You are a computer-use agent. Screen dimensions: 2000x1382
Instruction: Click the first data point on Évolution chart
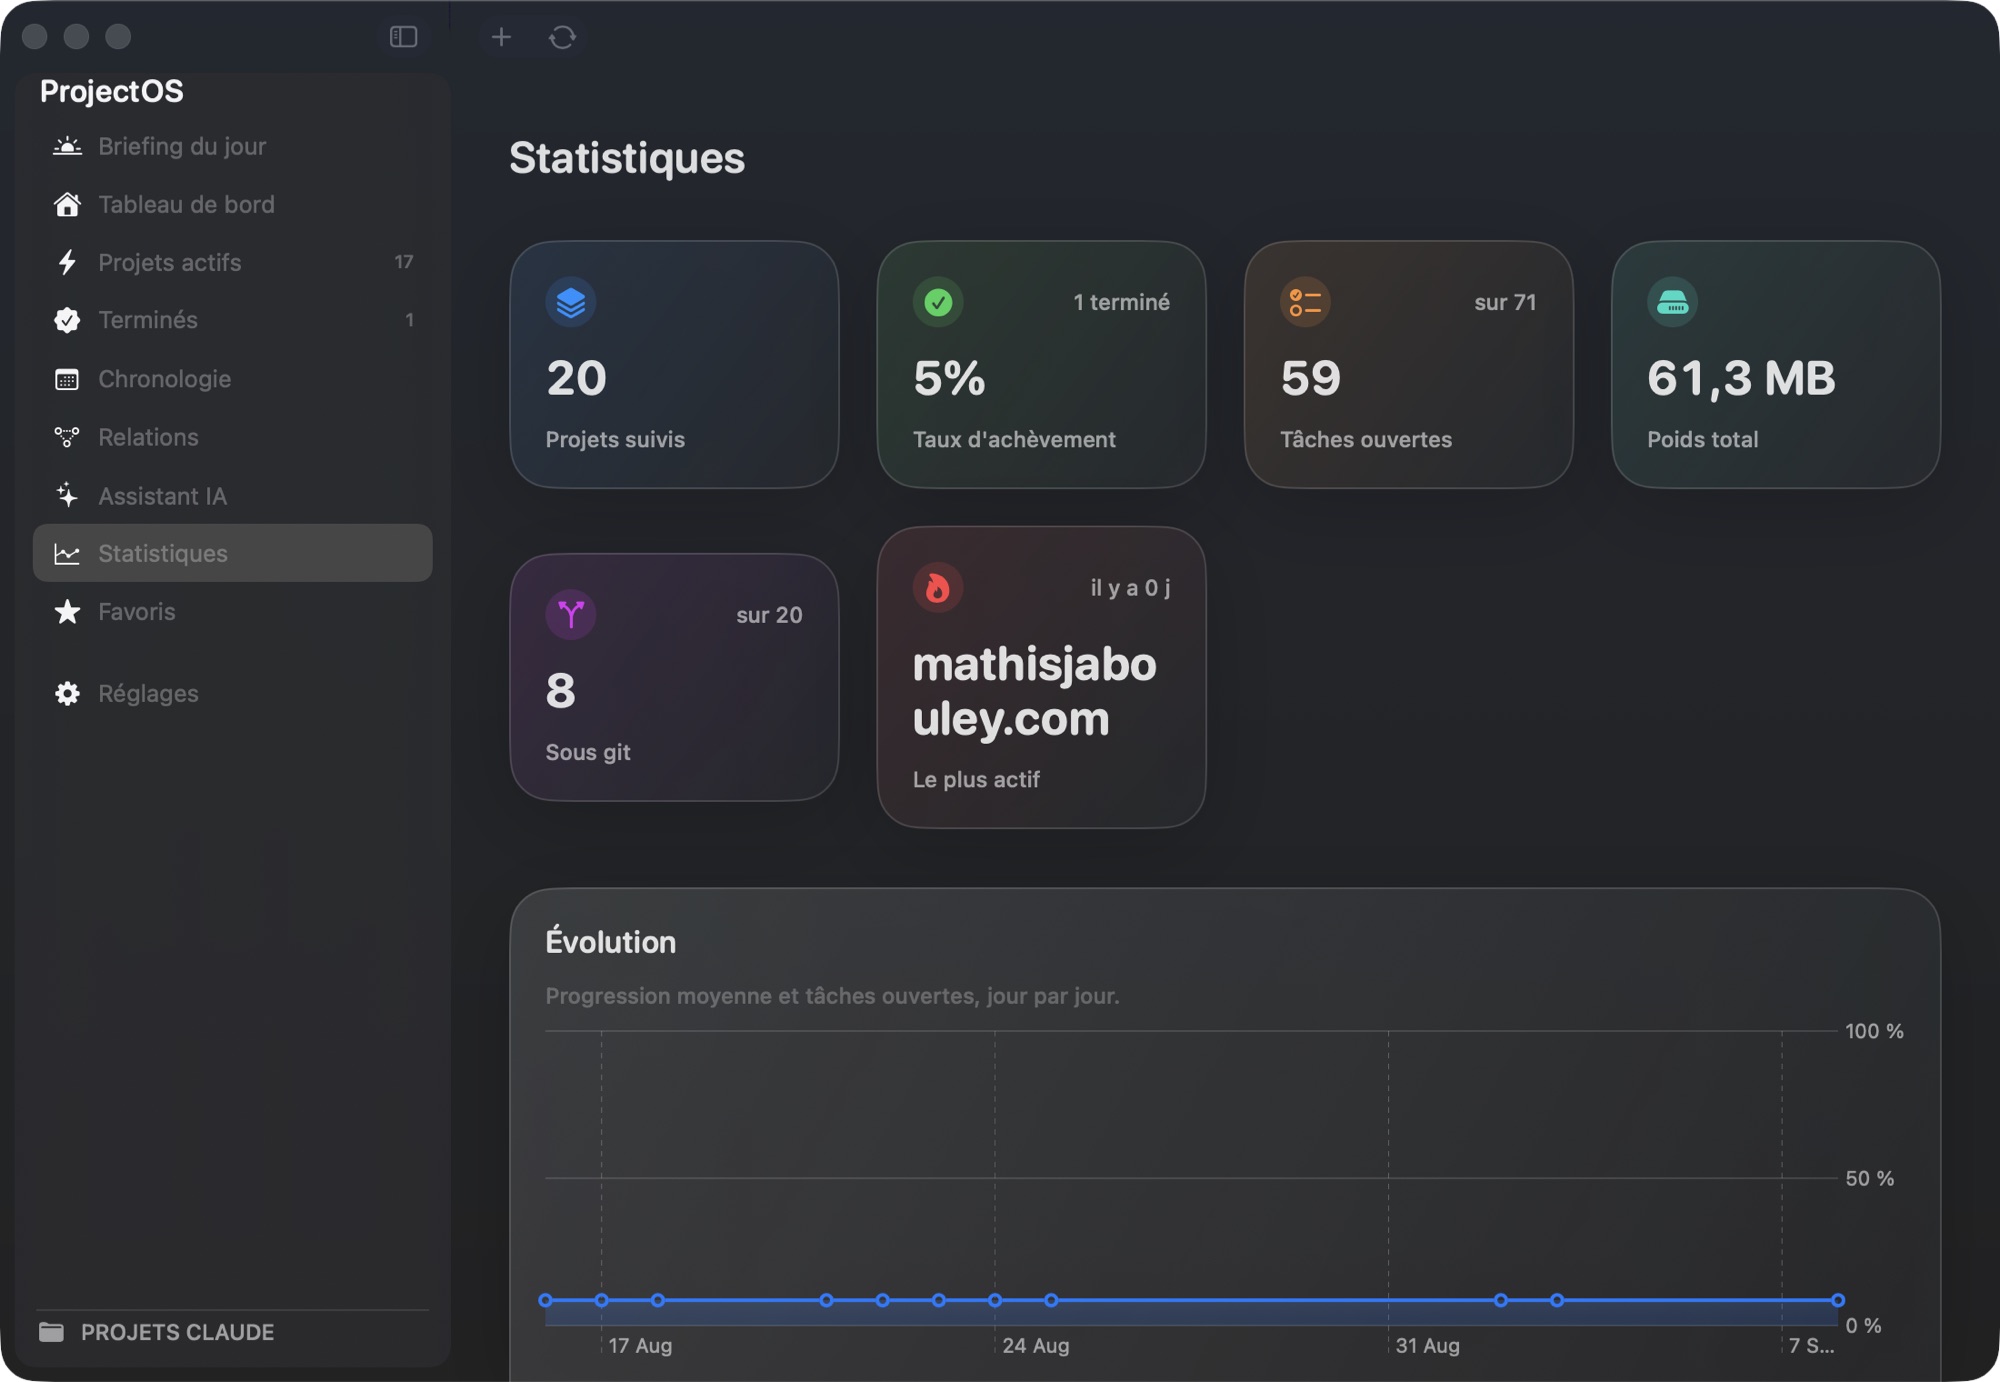tap(545, 1300)
